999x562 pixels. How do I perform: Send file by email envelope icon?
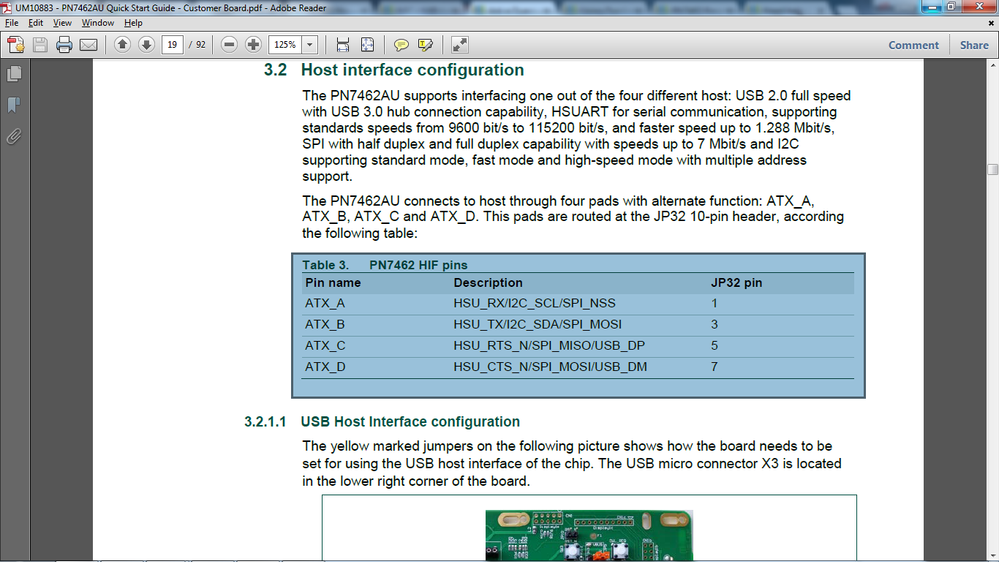coord(89,45)
